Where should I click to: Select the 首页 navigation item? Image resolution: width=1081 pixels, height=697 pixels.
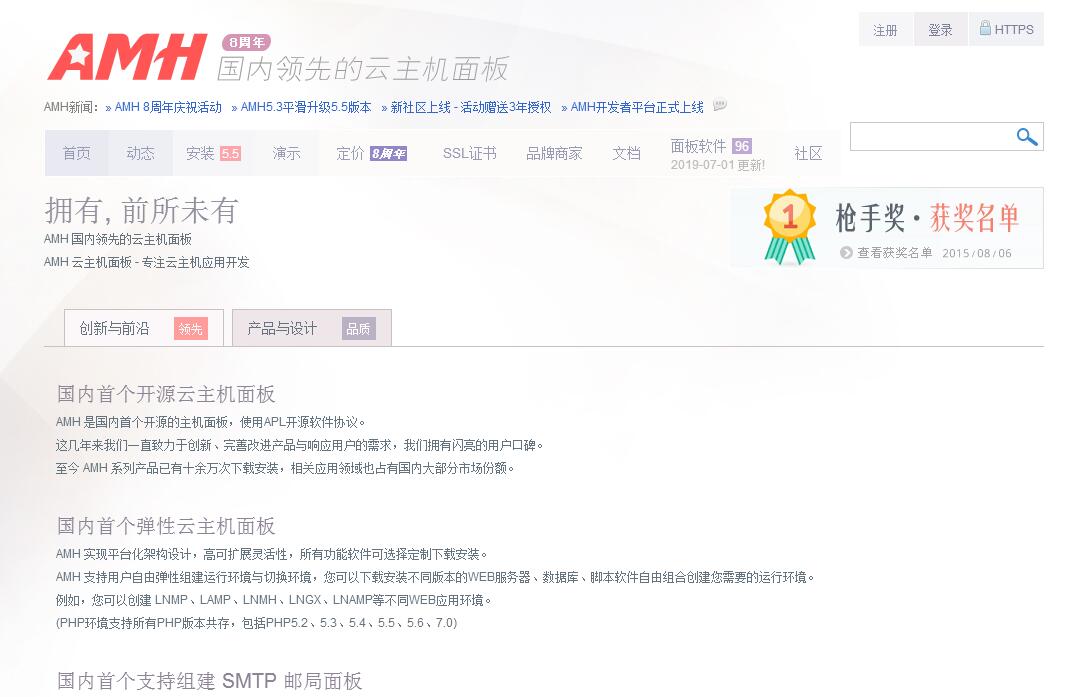[76, 153]
